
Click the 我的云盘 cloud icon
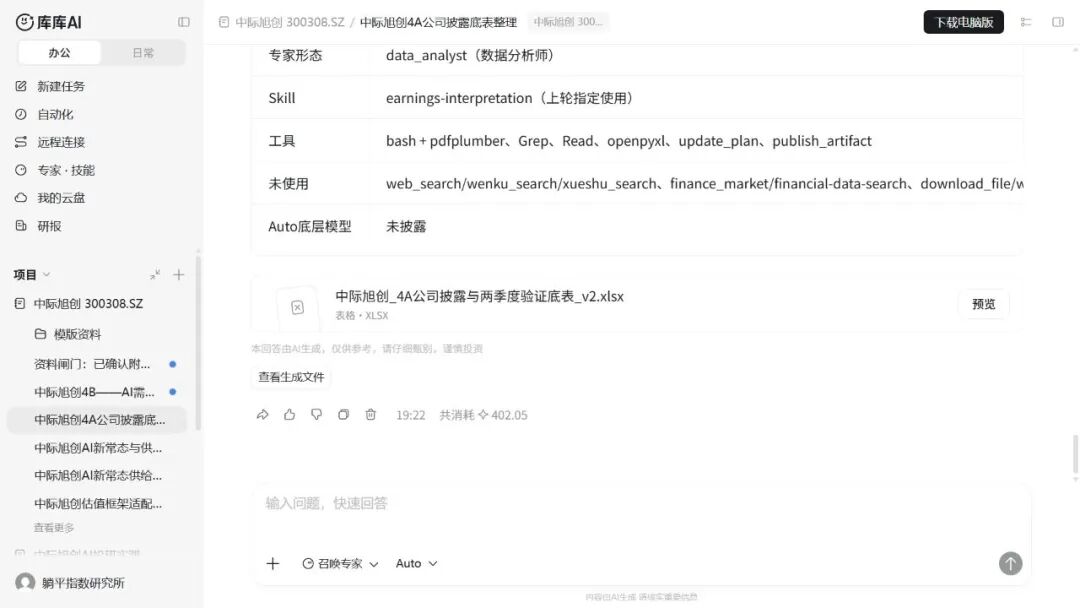tap(21, 198)
